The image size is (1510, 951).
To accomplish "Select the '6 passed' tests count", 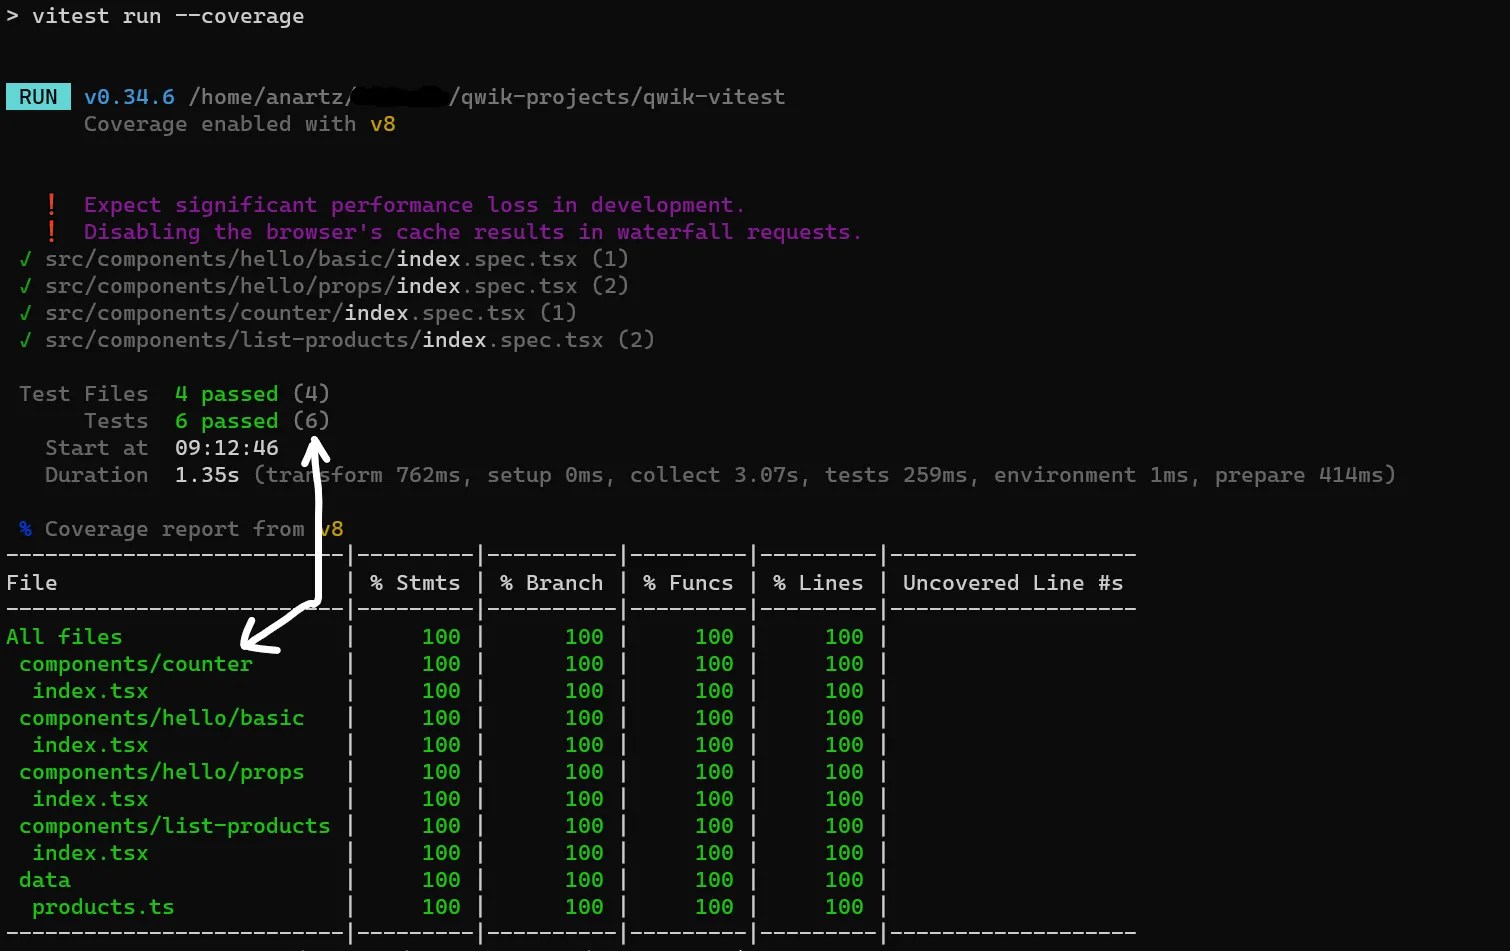I will (227, 421).
